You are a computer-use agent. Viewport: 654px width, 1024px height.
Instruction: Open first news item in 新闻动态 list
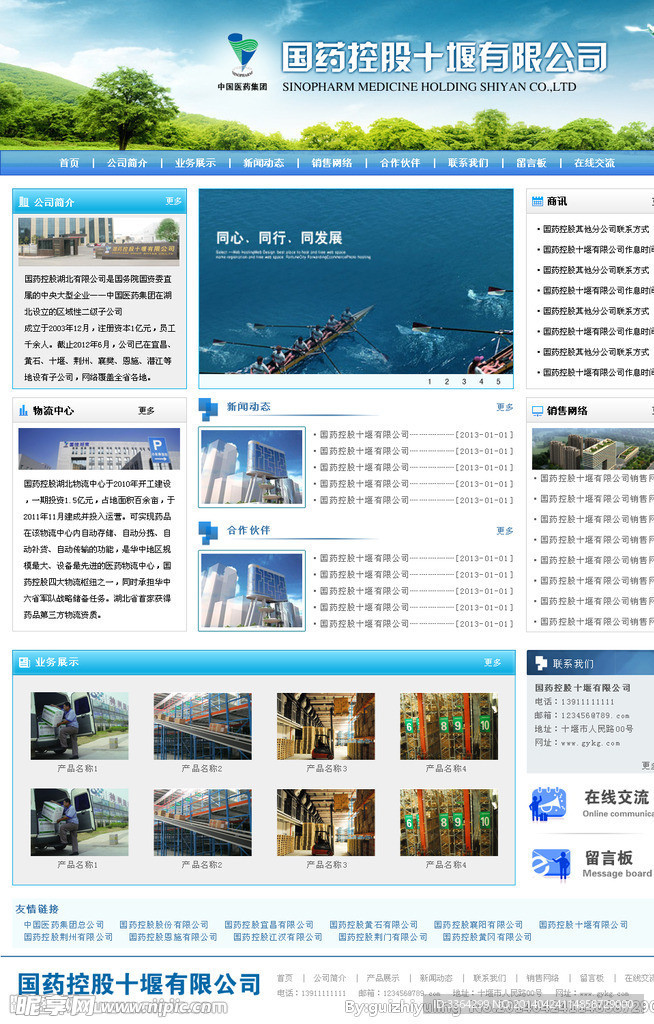414,435
